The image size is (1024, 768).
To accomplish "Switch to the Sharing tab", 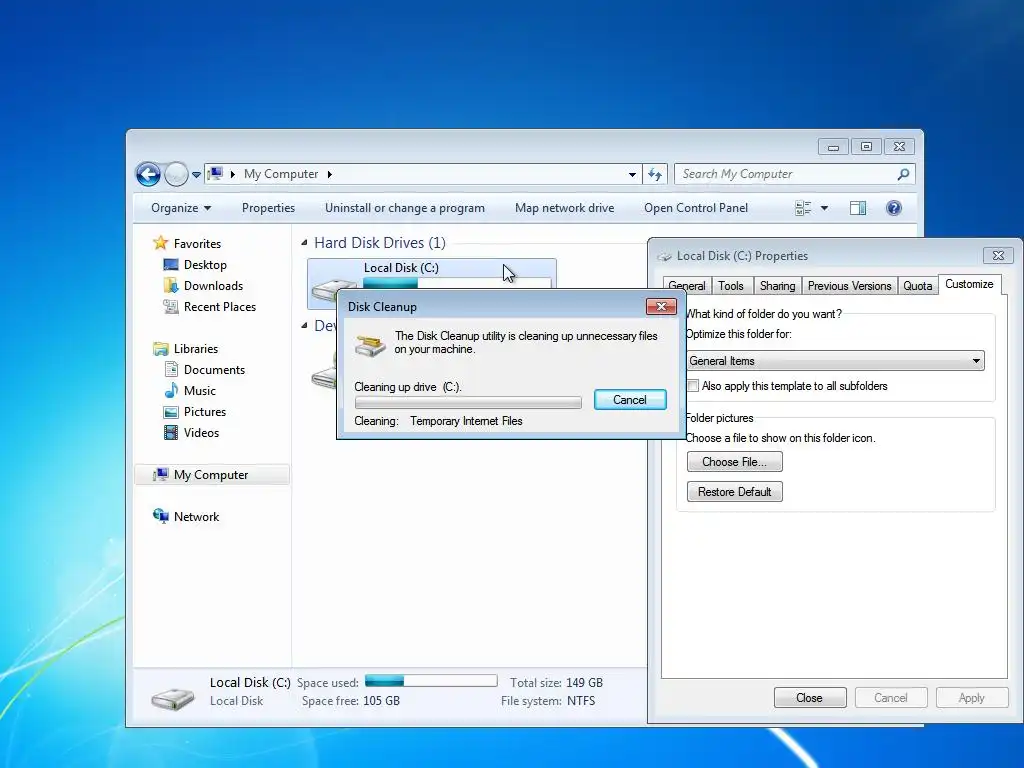I will pyautogui.click(x=777, y=286).
